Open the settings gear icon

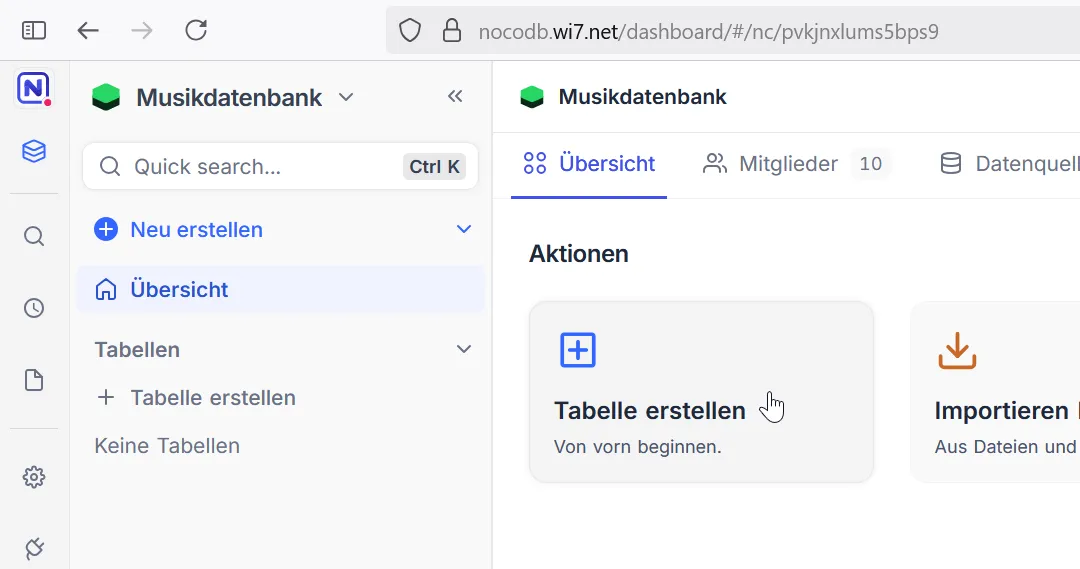pos(34,477)
